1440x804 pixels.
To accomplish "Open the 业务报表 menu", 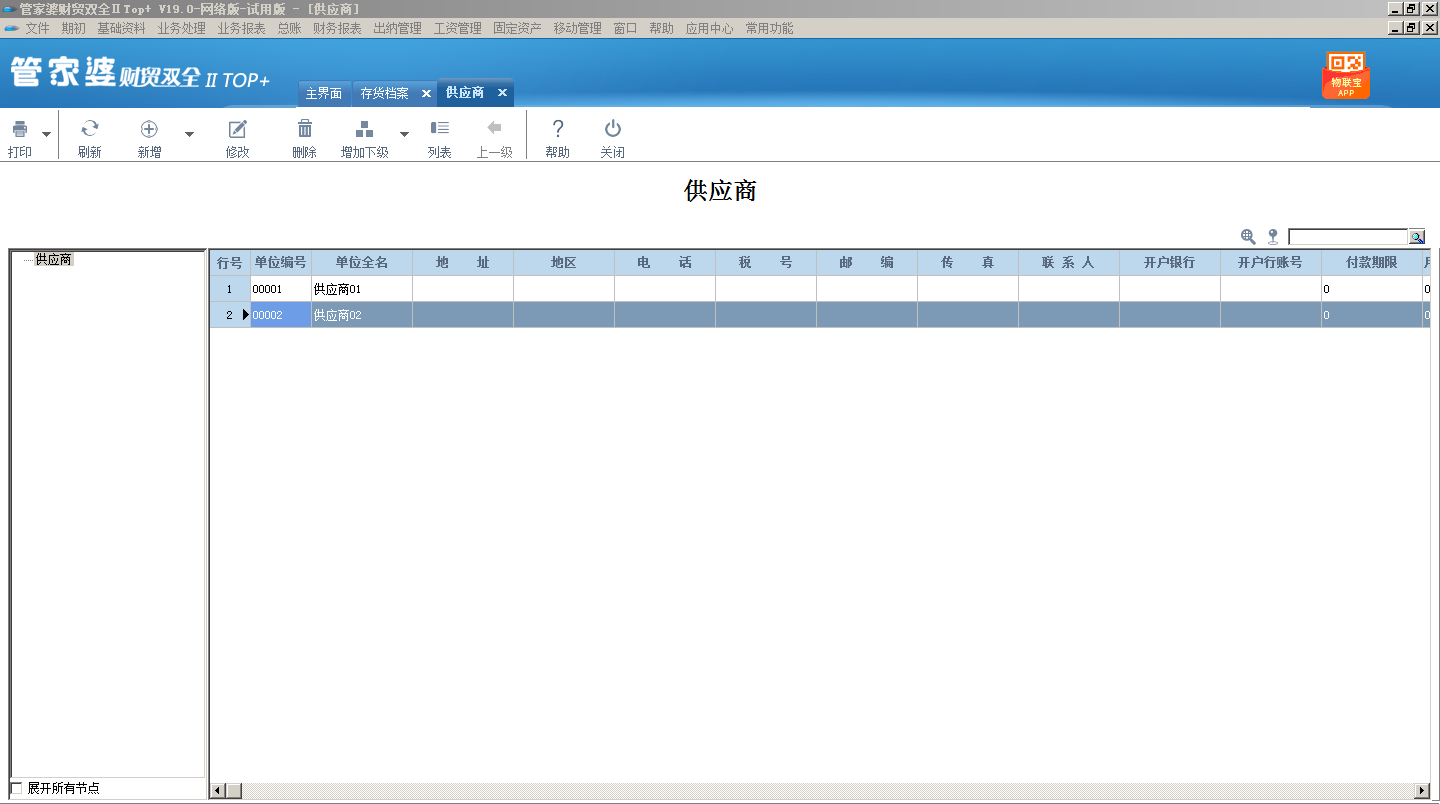I will [x=241, y=28].
